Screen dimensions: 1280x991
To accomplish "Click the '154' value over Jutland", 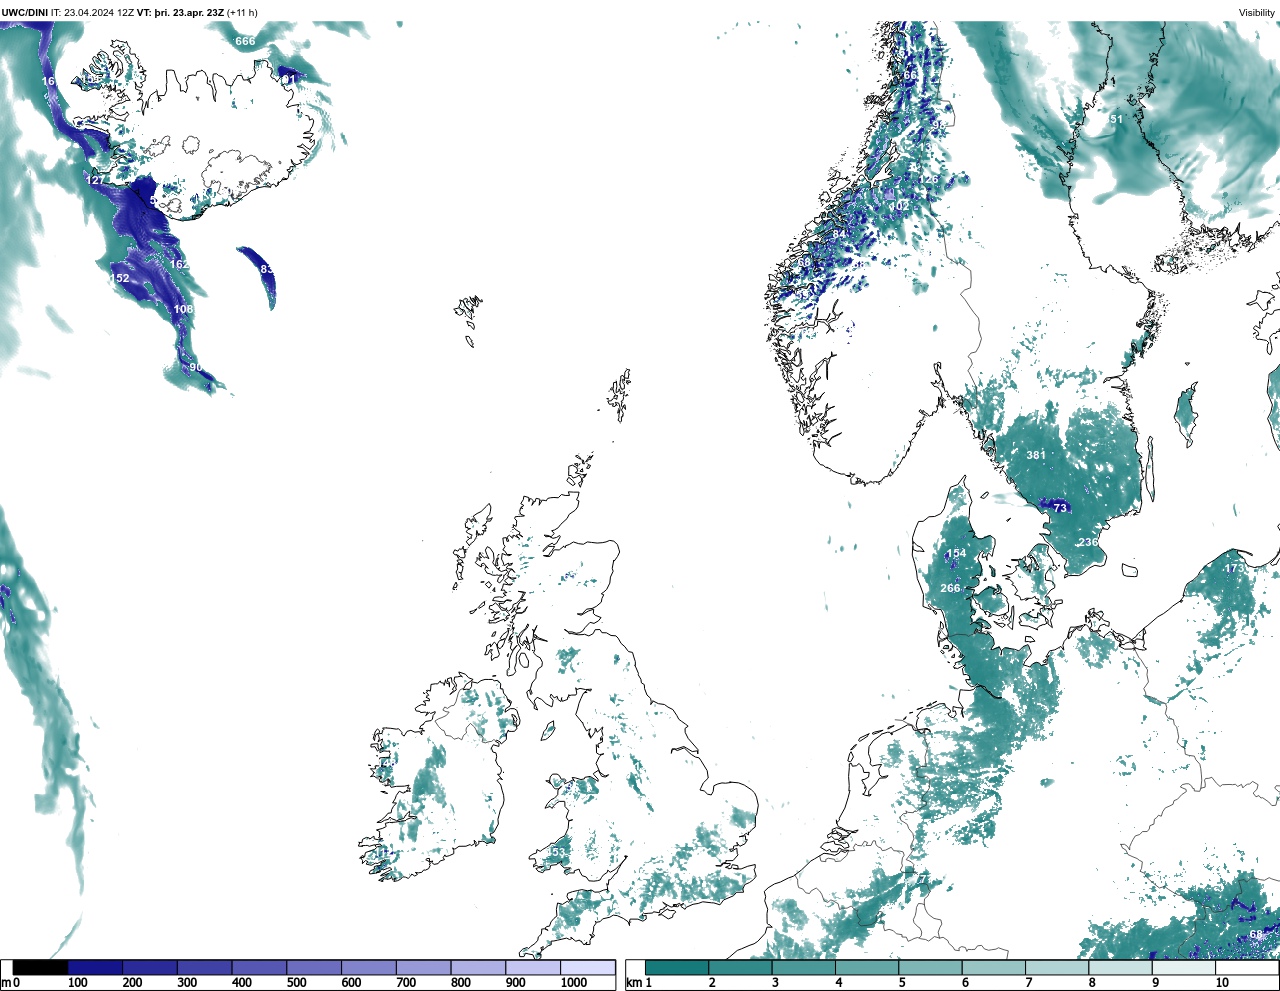I will click(x=957, y=553).
